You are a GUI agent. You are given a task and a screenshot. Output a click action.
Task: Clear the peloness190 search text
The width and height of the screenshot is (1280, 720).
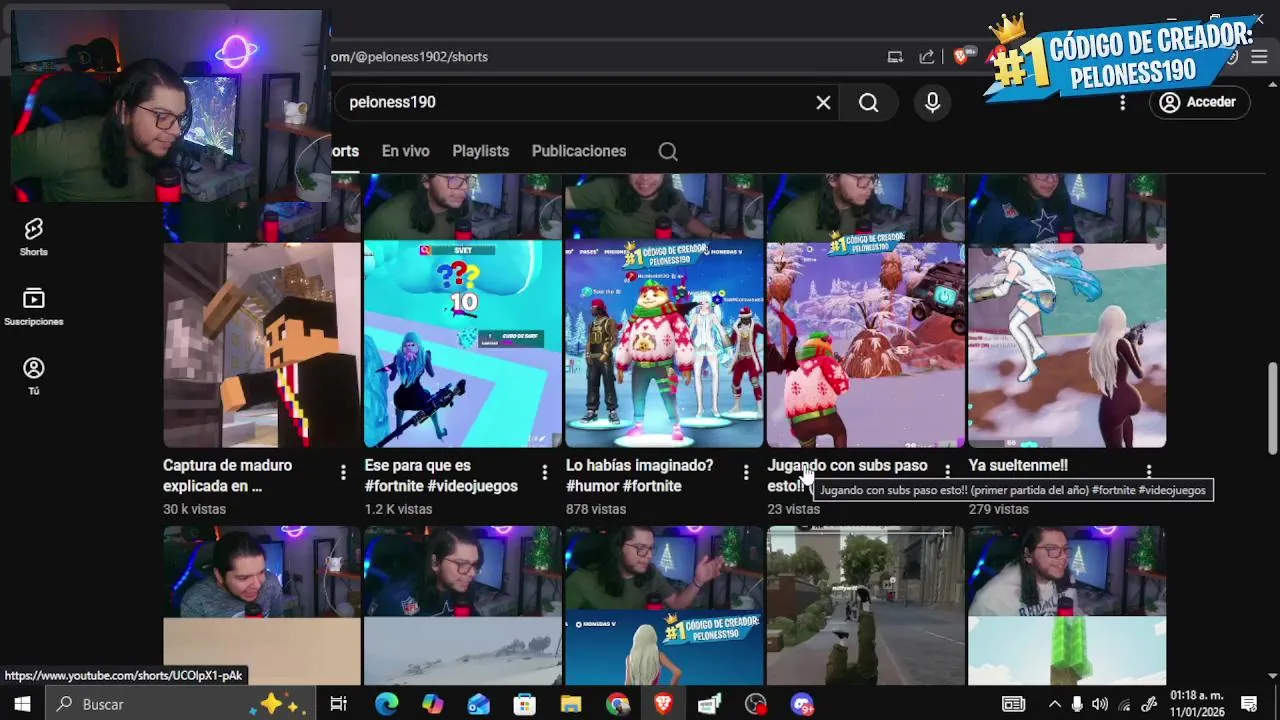tap(823, 102)
